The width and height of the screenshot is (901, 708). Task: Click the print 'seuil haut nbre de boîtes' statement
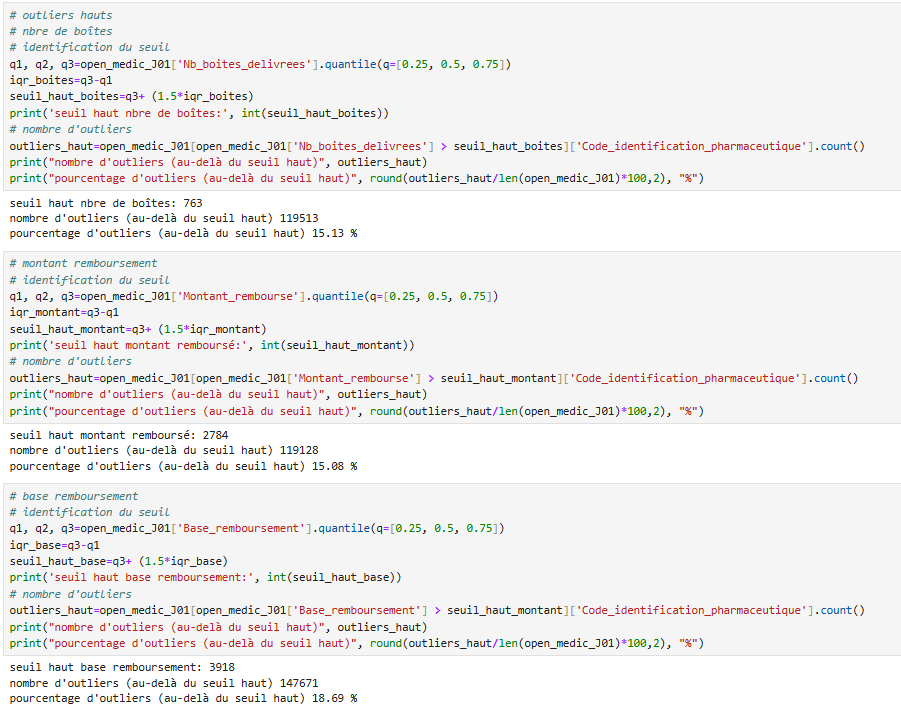pyautogui.click(x=199, y=113)
